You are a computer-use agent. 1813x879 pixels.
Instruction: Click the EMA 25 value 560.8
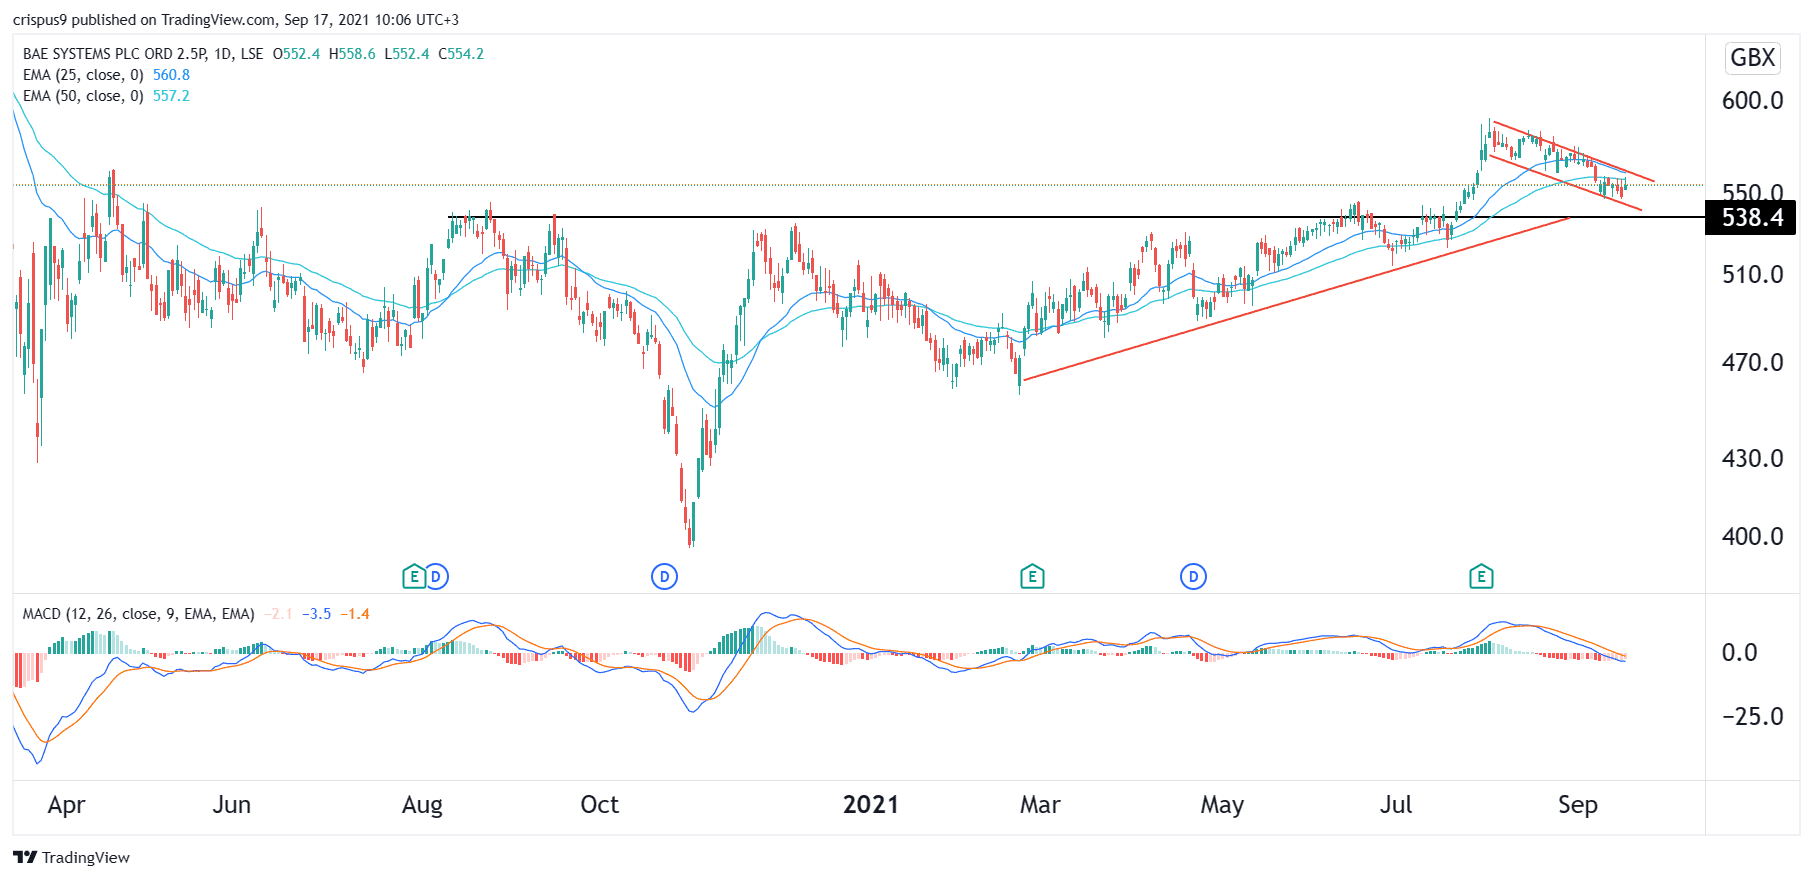click(171, 75)
